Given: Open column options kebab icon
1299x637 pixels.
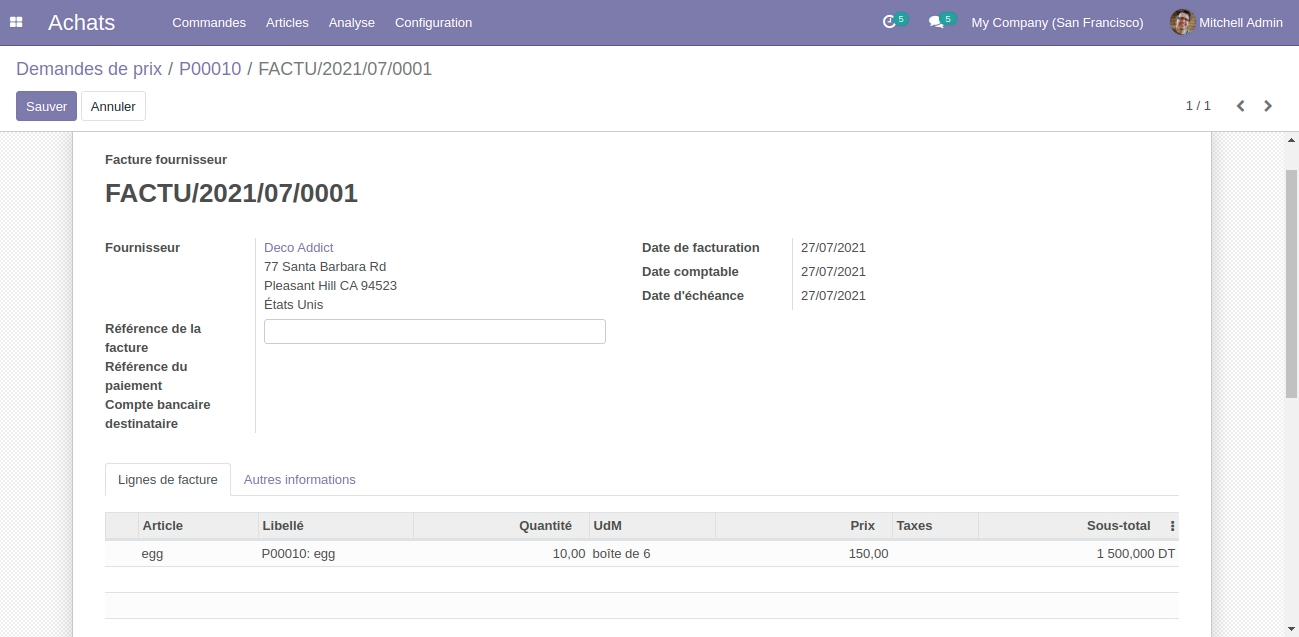Looking at the screenshot, I should coord(1172,526).
